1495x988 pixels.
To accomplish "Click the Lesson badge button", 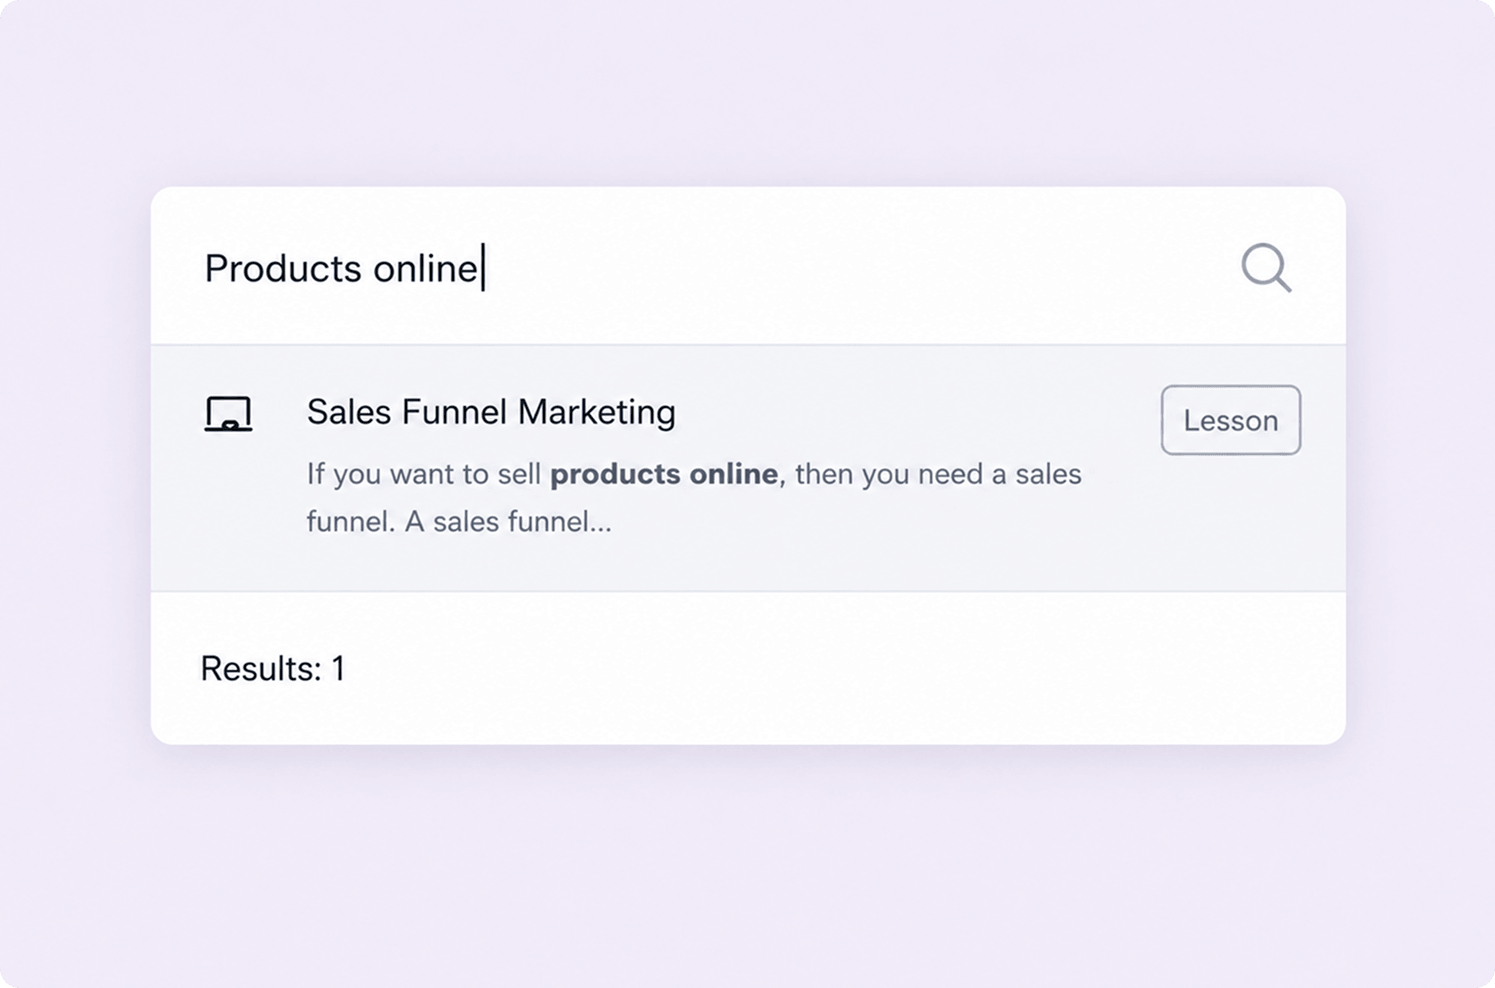I will point(1230,420).
